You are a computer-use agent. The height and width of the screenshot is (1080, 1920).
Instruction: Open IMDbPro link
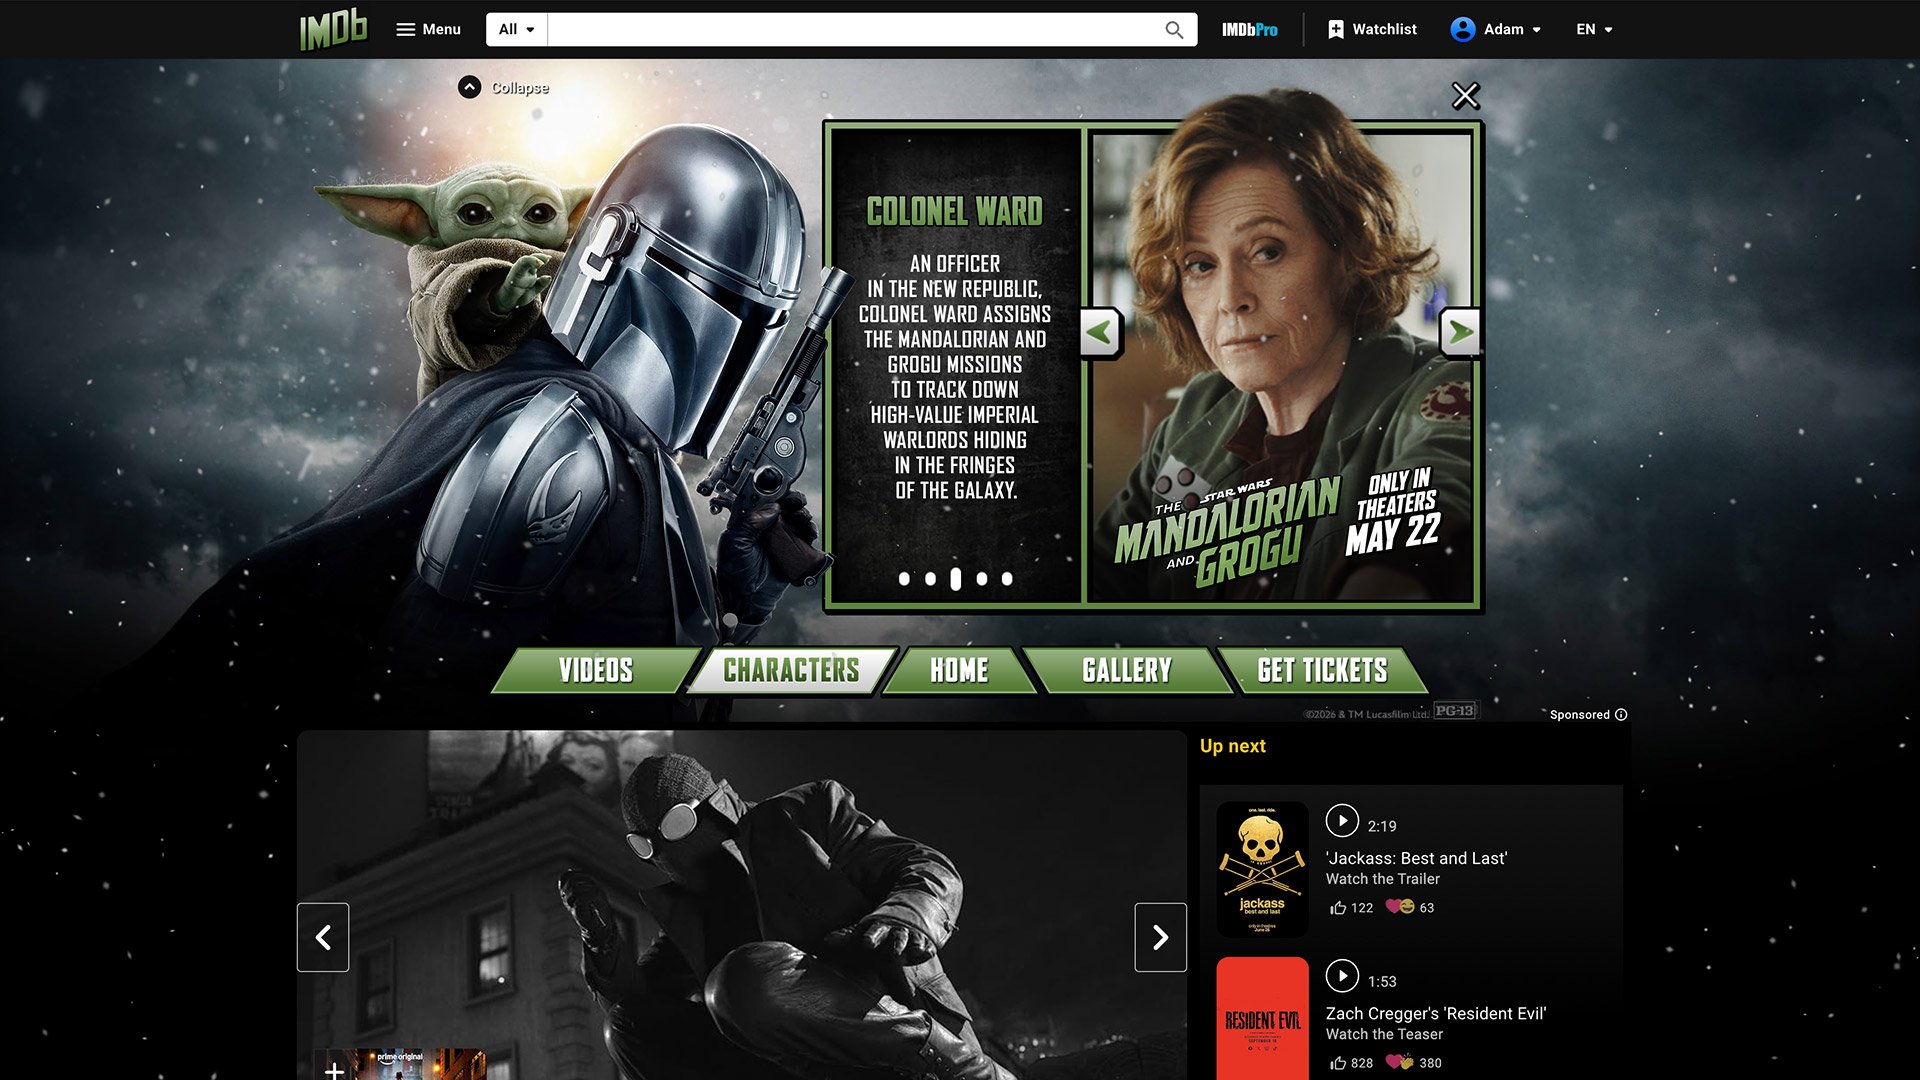click(x=1249, y=29)
